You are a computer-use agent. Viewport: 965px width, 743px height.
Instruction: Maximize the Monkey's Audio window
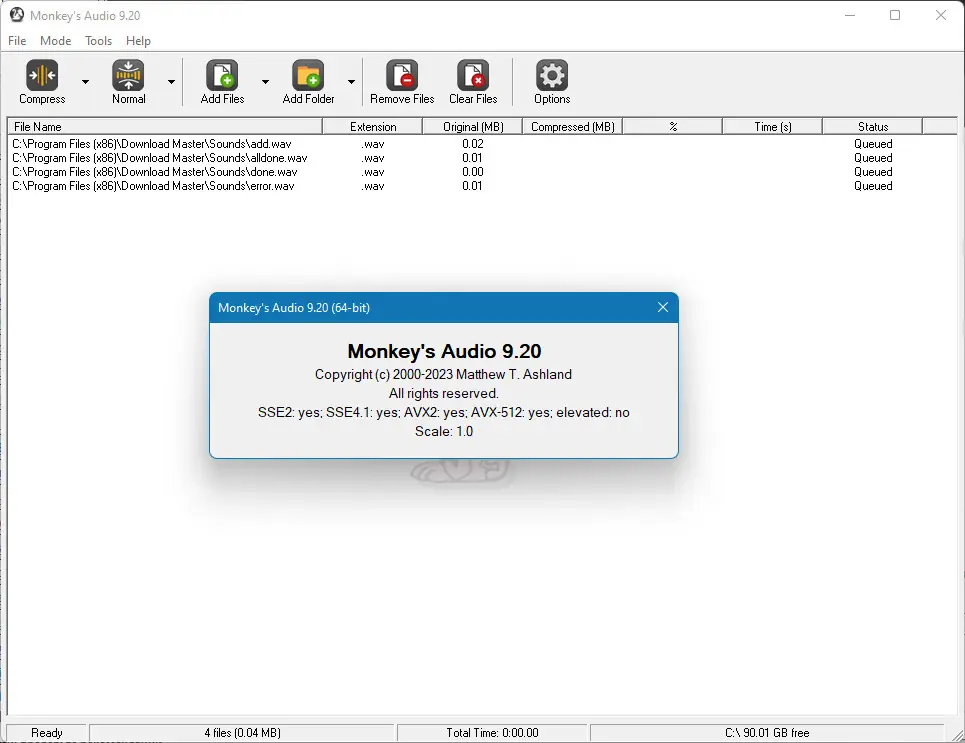click(x=895, y=15)
